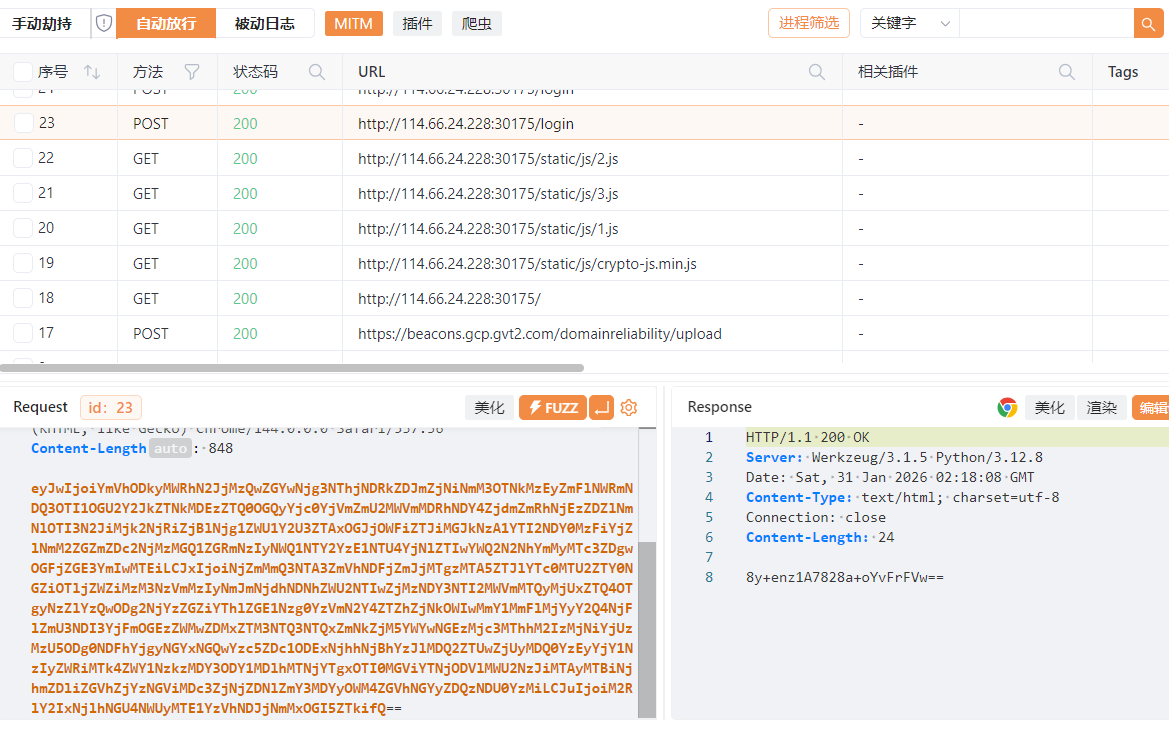Select the static/js/2.js URL
This screenshot has width=1169, height=734.
[x=488, y=159]
